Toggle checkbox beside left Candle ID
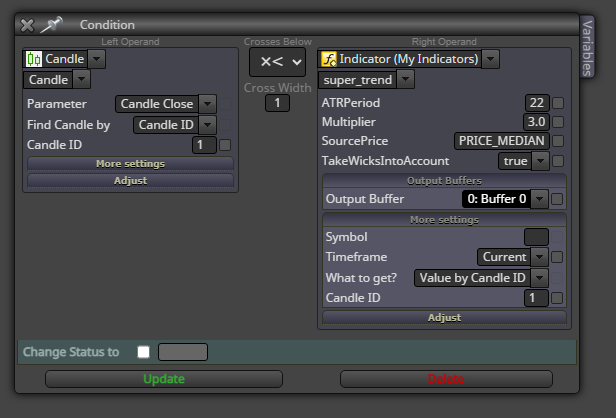This screenshot has height=418, width=616. tap(225, 145)
